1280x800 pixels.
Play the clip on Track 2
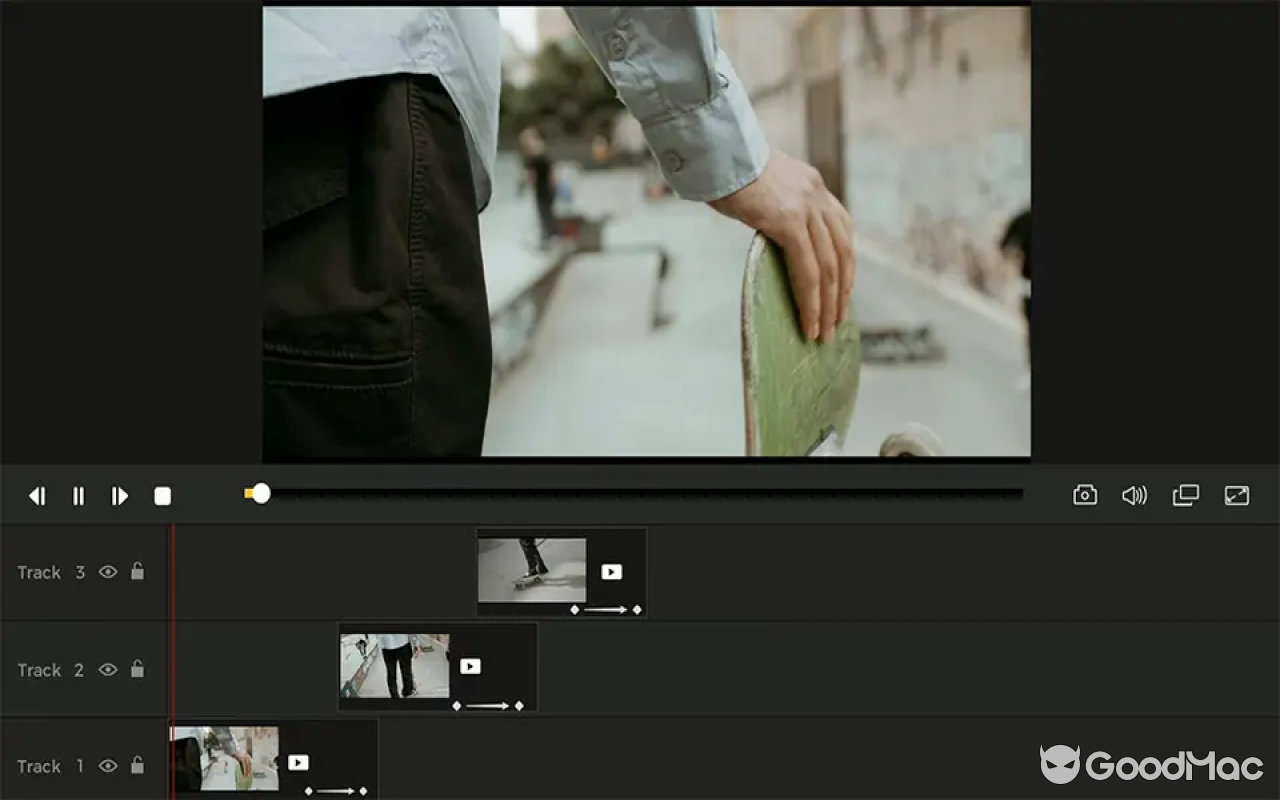pos(470,666)
